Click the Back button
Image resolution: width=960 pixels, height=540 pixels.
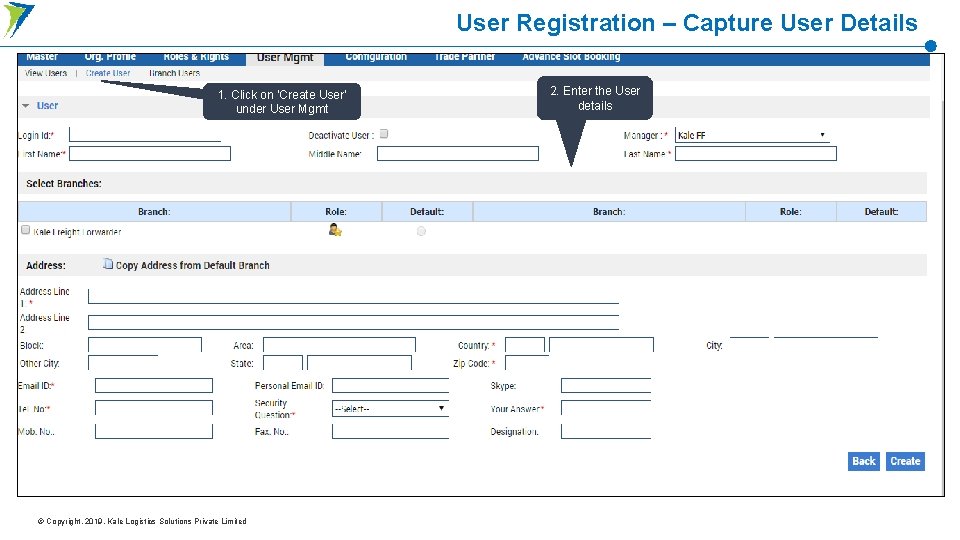point(864,461)
